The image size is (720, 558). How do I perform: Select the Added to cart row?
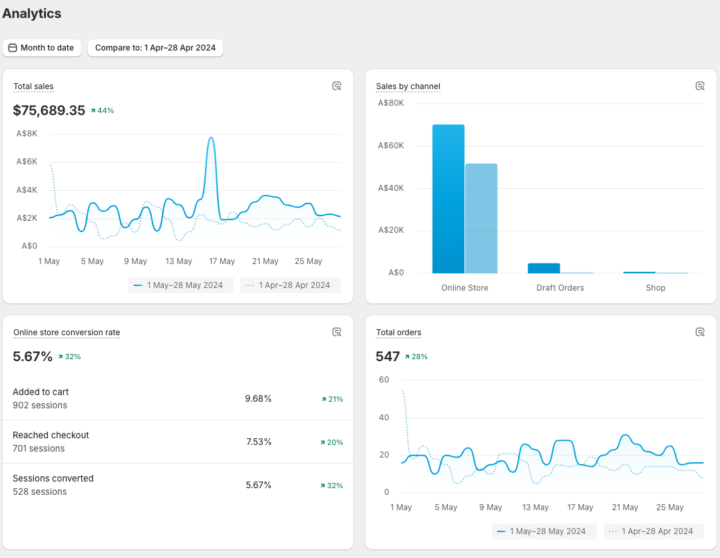(178, 399)
